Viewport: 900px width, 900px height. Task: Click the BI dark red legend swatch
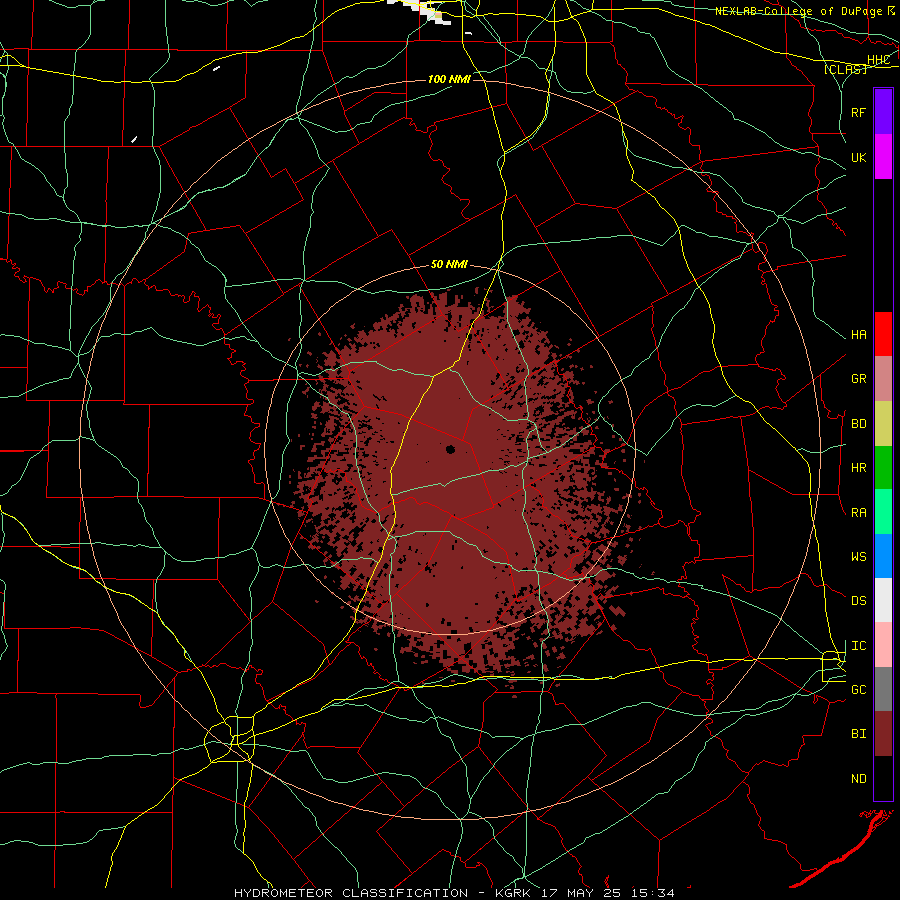[x=883, y=734]
